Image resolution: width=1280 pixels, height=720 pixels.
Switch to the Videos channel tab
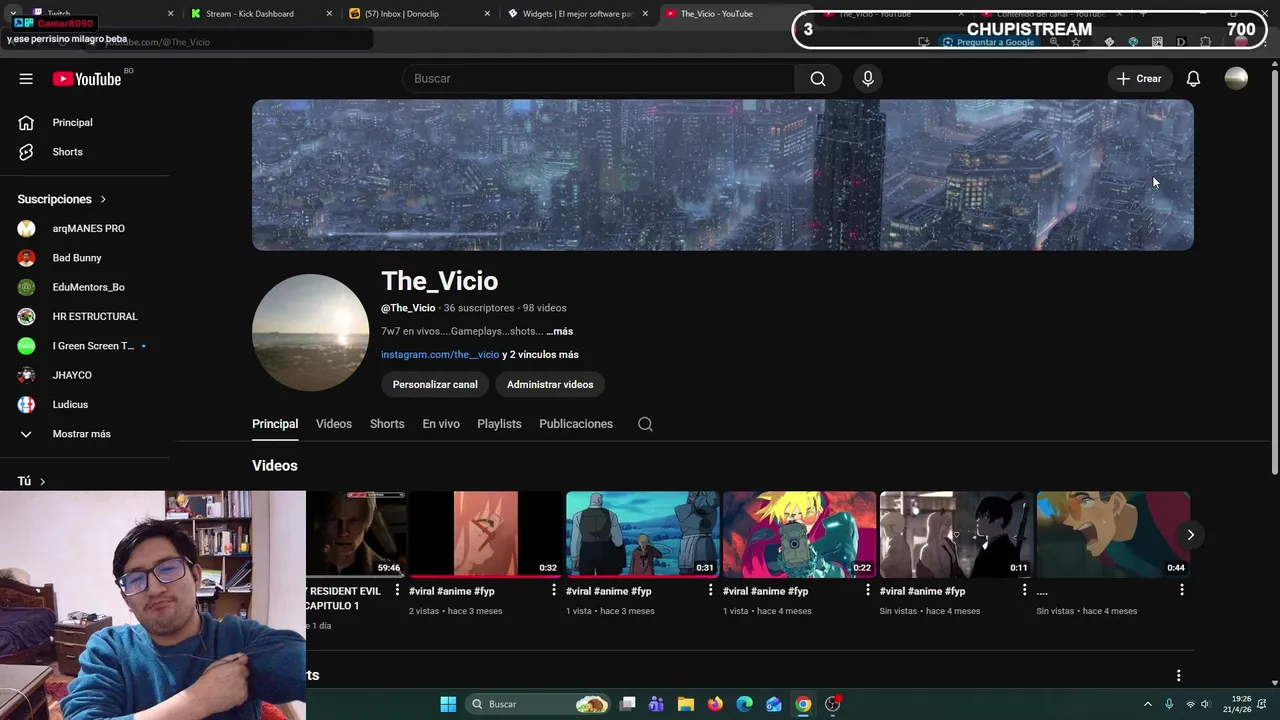click(334, 424)
